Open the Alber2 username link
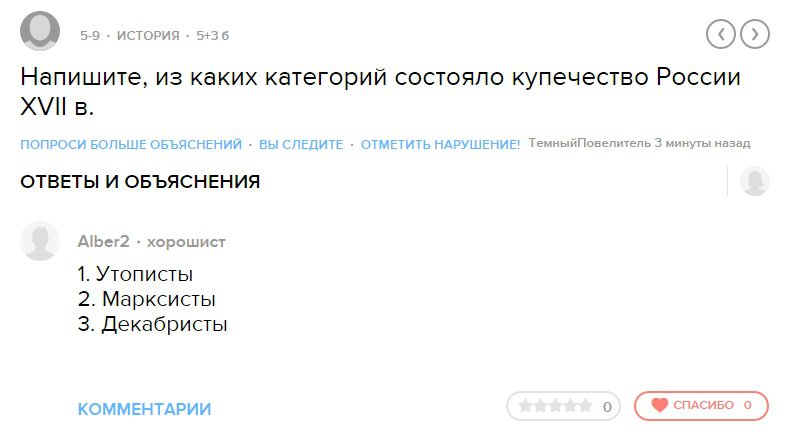This screenshot has height=433, width=798. pyautogui.click(x=103, y=242)
